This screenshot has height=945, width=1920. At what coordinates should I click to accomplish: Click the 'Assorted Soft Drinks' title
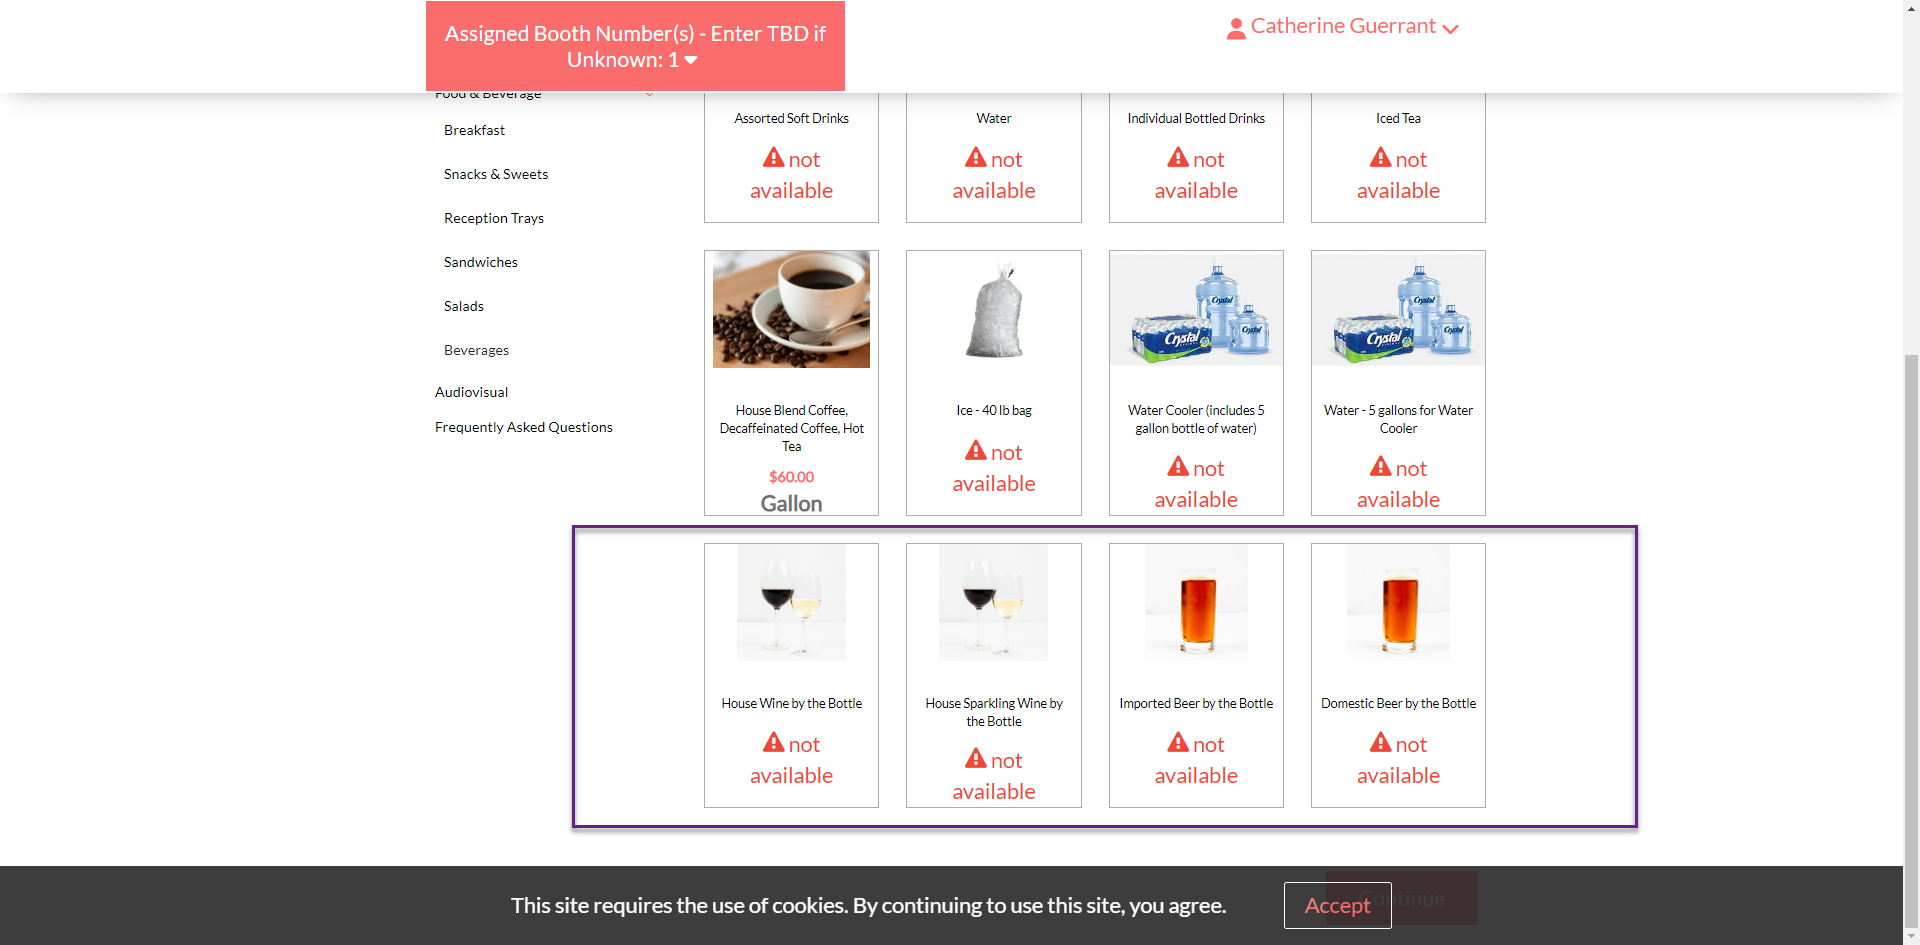pos(792,118)
